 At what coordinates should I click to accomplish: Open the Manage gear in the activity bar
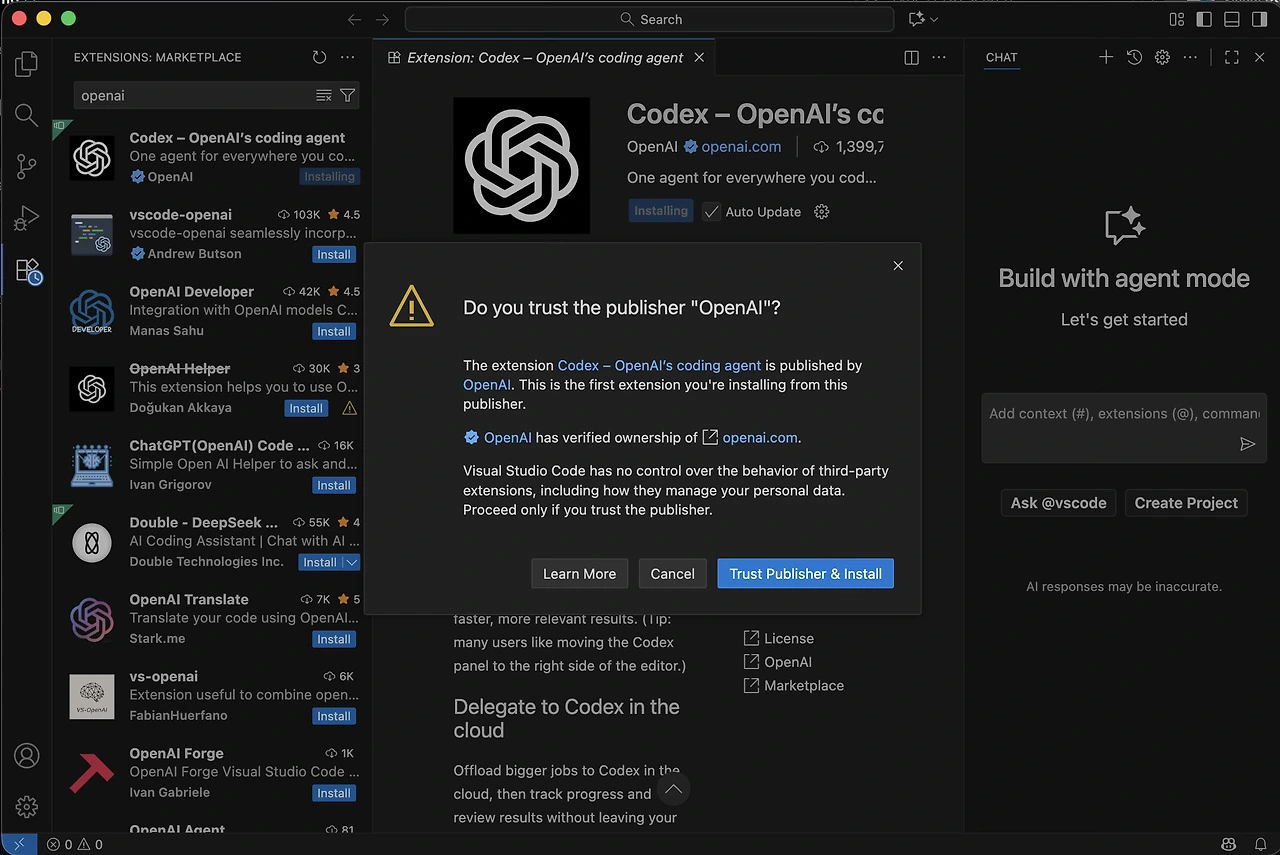tap(27, 806)
